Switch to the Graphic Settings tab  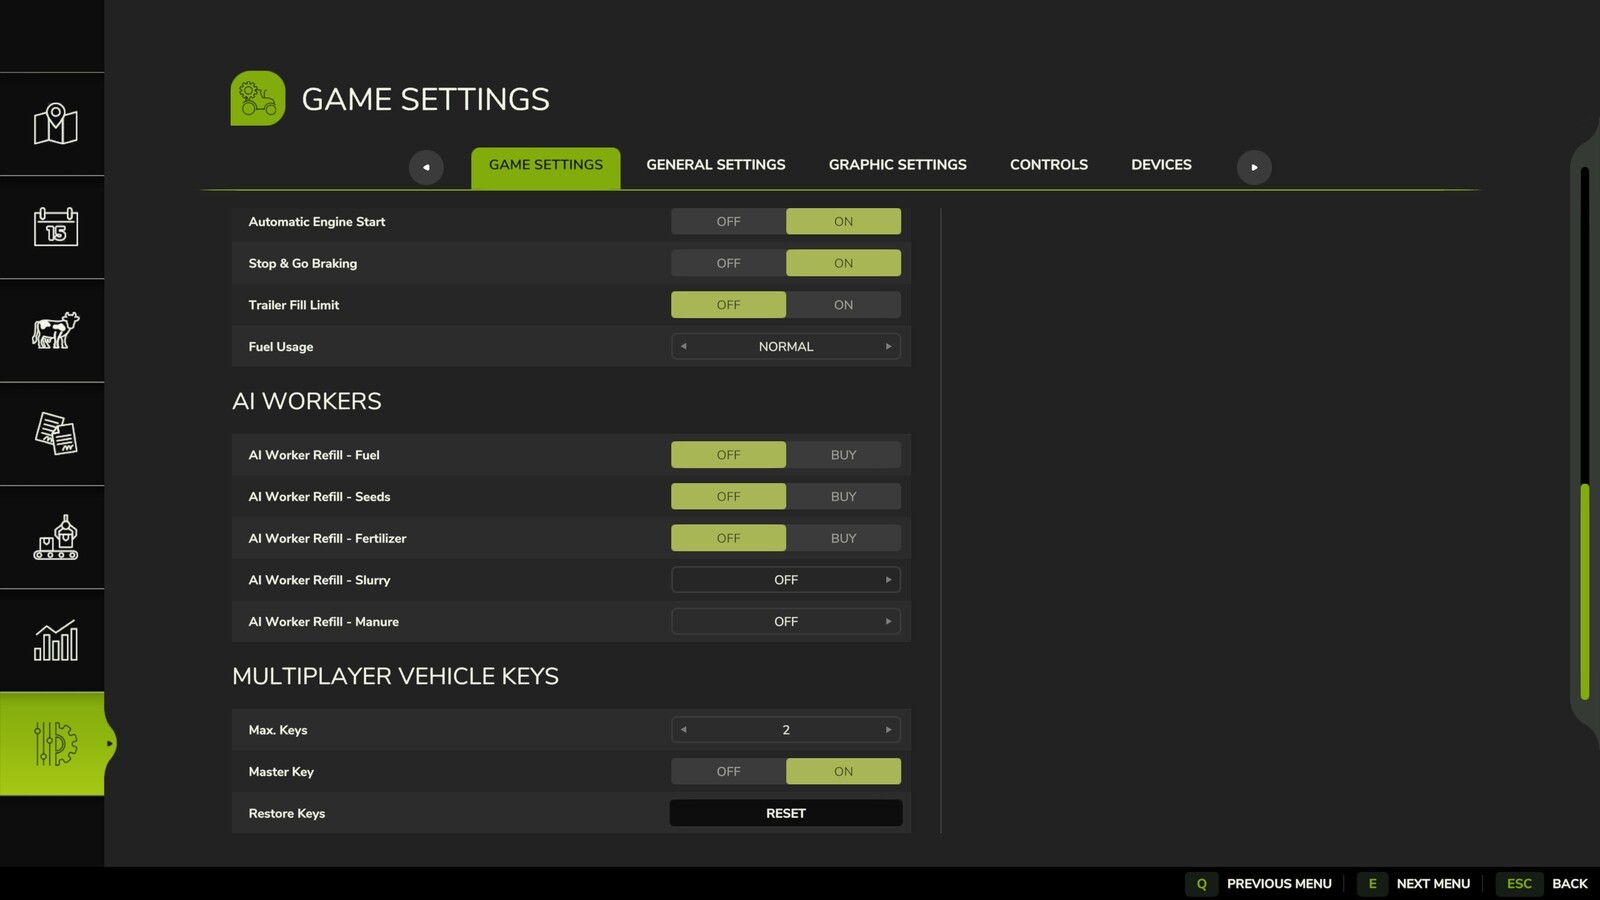pyautogui.click(x=896, y=164)
